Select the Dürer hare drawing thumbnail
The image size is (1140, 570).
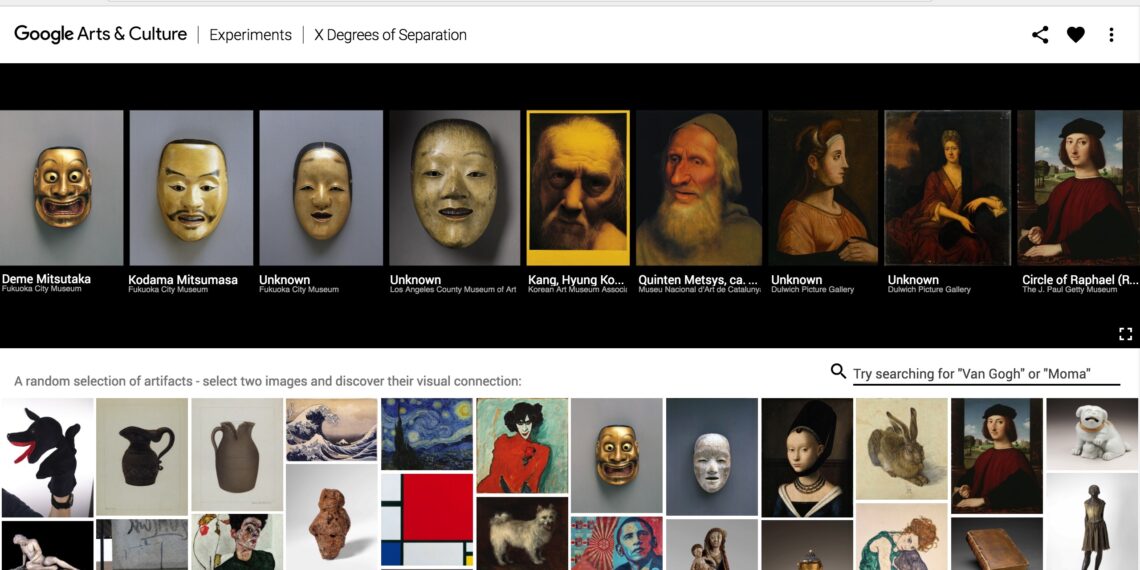coord(900,448)
